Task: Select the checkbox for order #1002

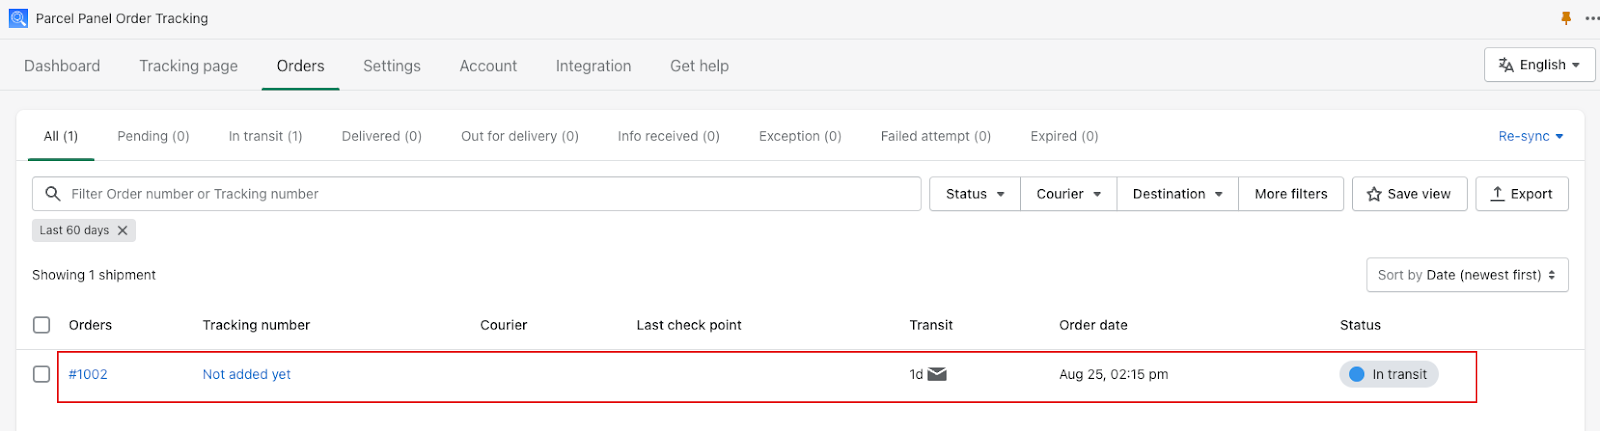Action: click(x=41, y=374)
